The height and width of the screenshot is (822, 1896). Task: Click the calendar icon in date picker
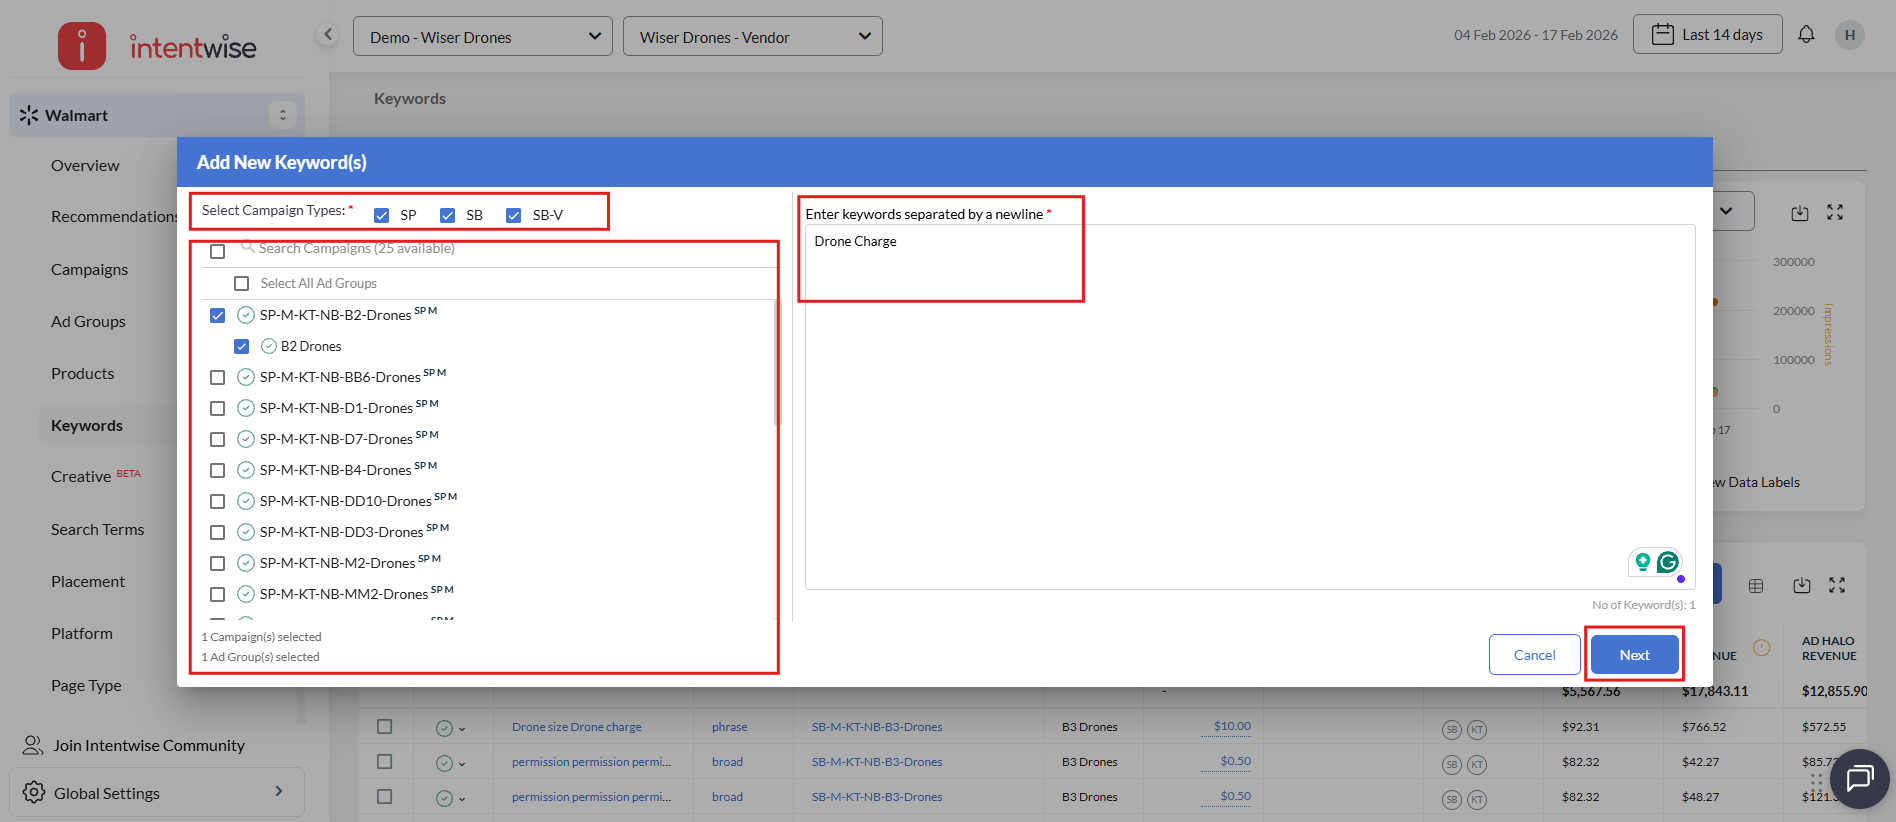(x=1662, y=35)
